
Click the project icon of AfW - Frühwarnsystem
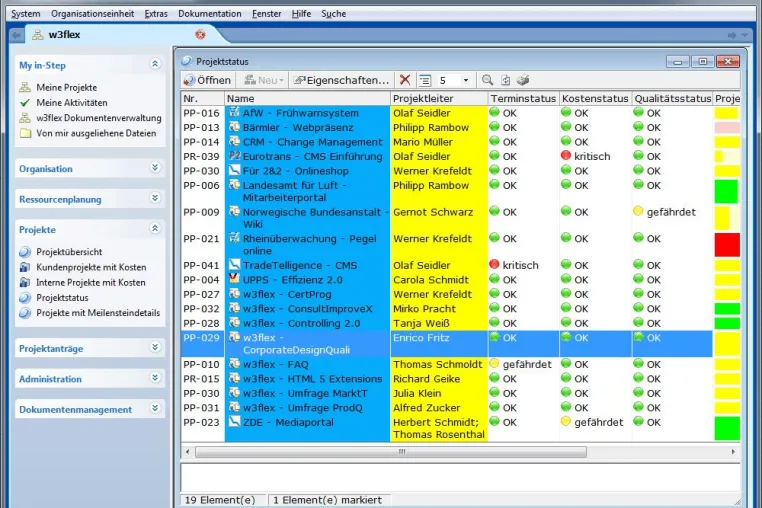click(x=234, y=112)
